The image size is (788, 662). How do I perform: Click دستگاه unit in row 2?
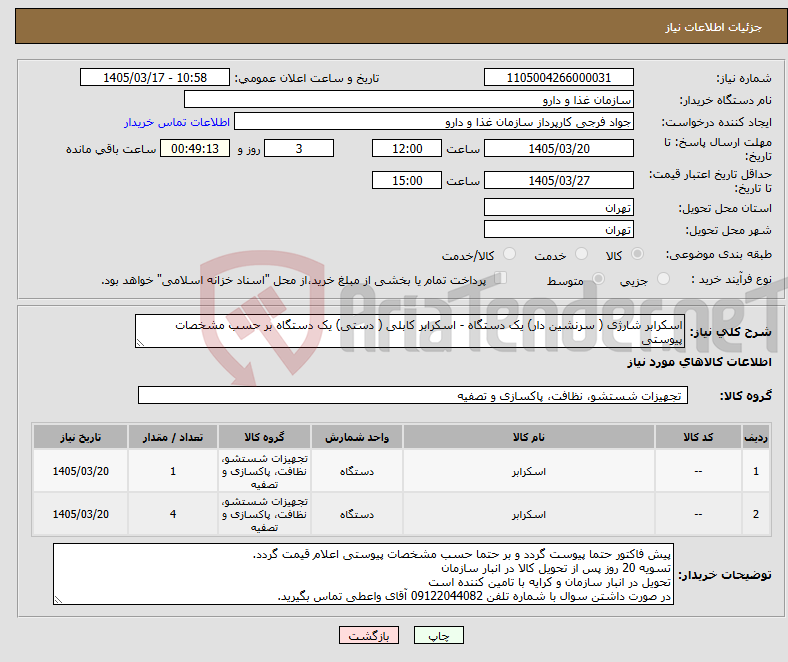point(357,515)
